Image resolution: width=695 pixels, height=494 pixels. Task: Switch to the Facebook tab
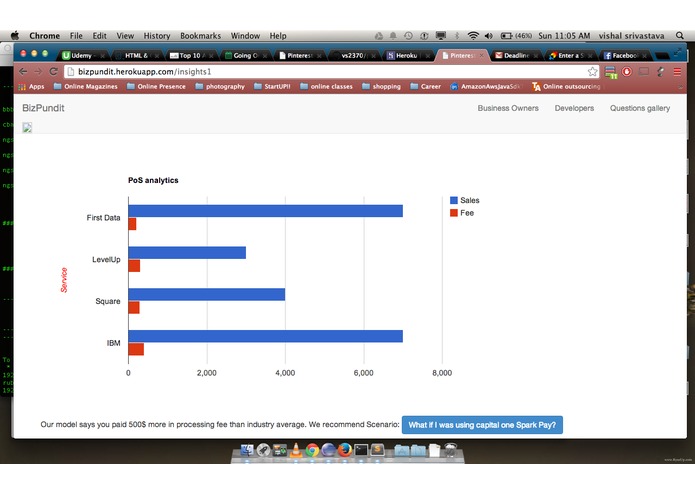tap(624, 55)
